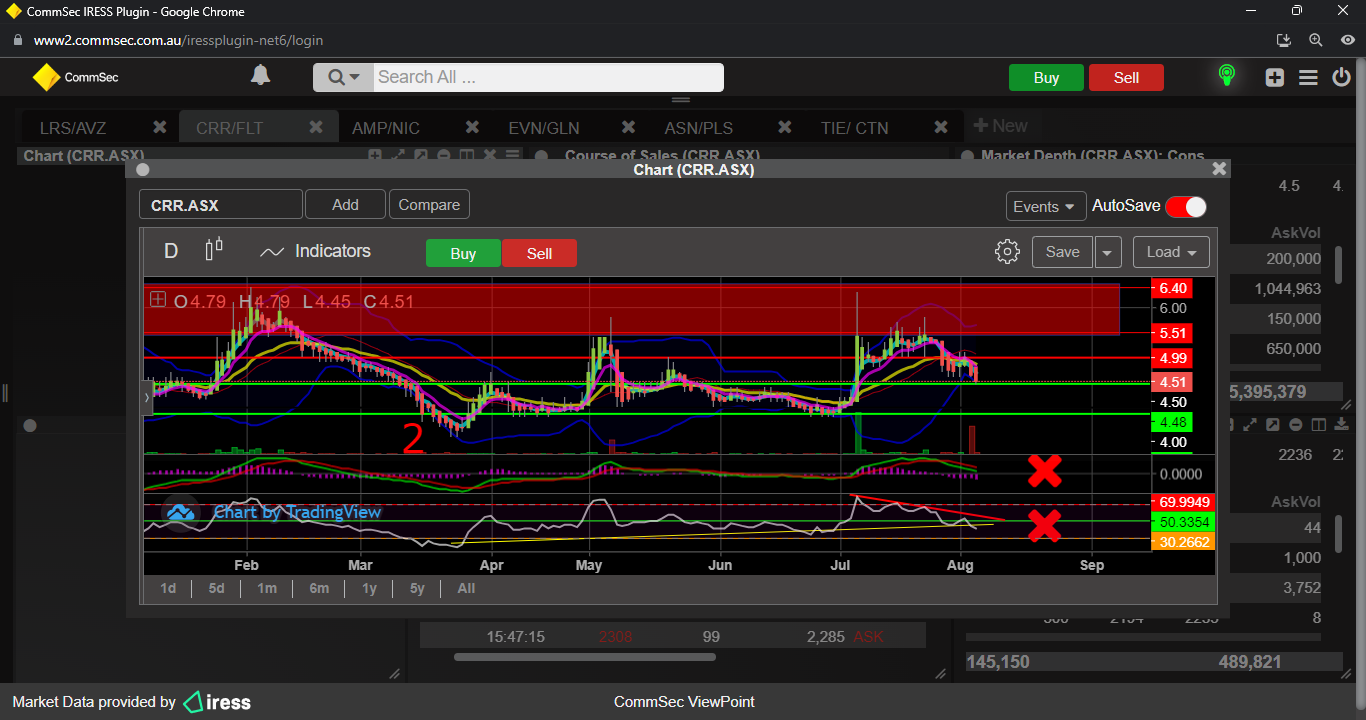This screenshot has width=1366, height=720.
Task: Click the horizontal scrollbar below Course of Sales
Action: click(x=585, y=657)
